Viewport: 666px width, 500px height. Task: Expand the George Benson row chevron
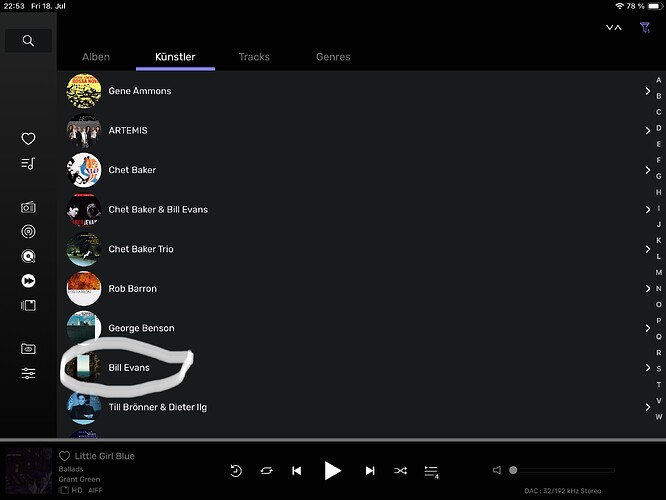pyautogui.click(x=647, y=328)
